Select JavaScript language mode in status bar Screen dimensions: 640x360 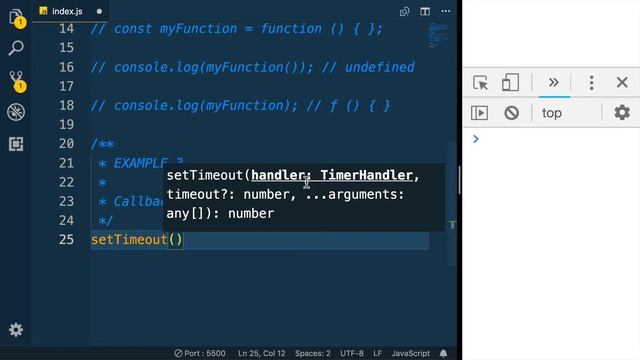[411, 353]
